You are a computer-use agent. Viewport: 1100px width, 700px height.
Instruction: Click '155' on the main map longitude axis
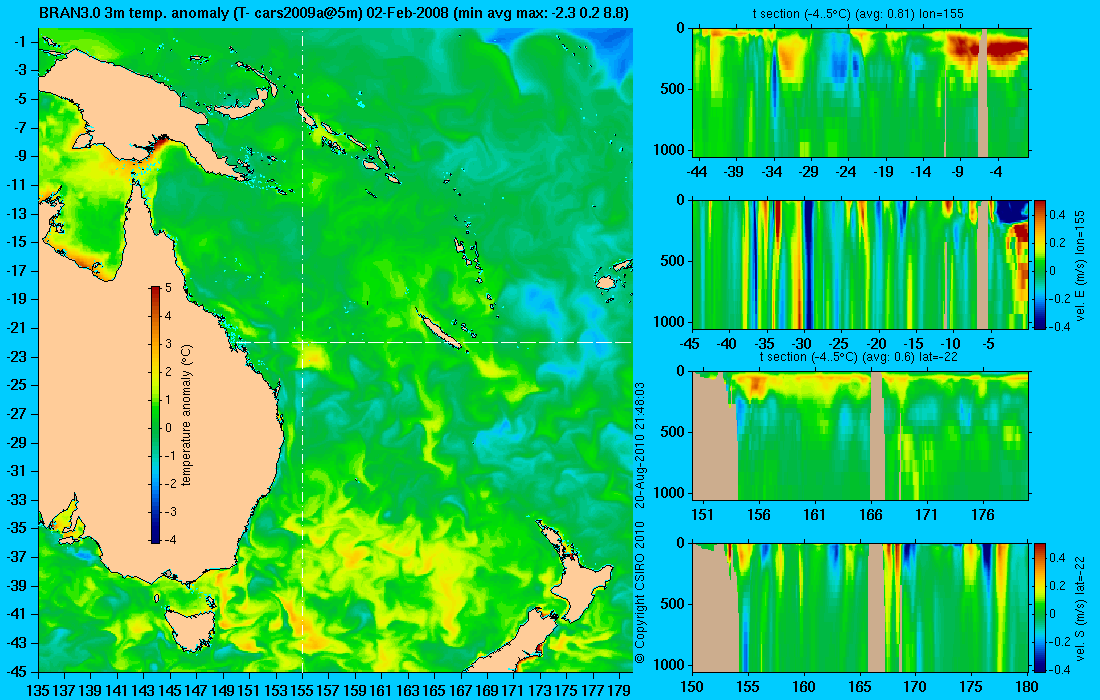point(302,691)
